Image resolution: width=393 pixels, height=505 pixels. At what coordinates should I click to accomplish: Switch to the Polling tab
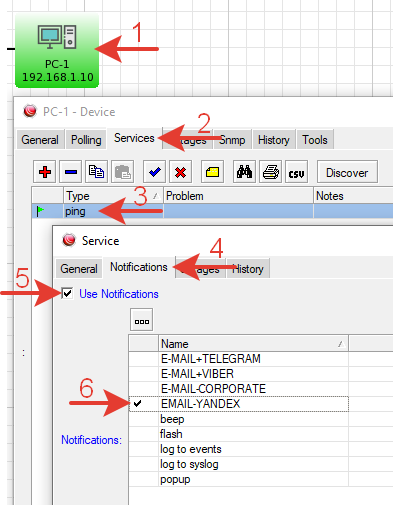coord(86,140)
